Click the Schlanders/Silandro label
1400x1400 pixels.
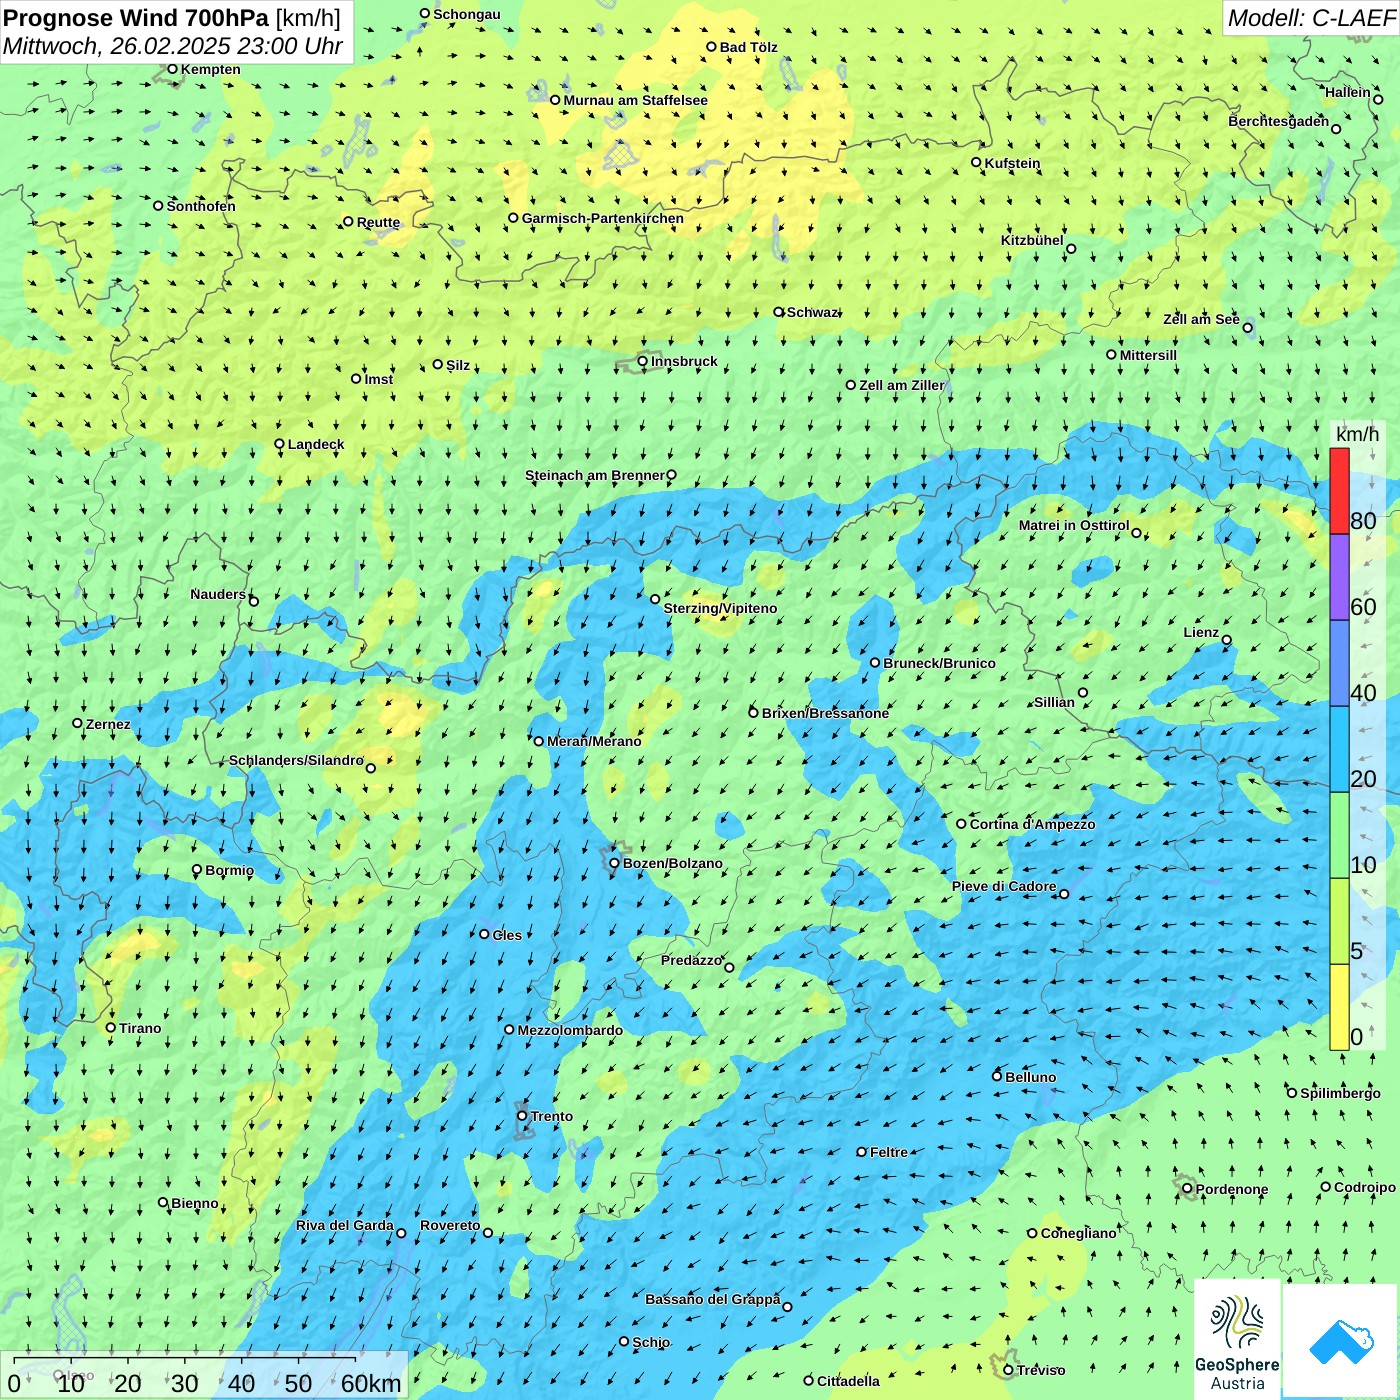296,760
